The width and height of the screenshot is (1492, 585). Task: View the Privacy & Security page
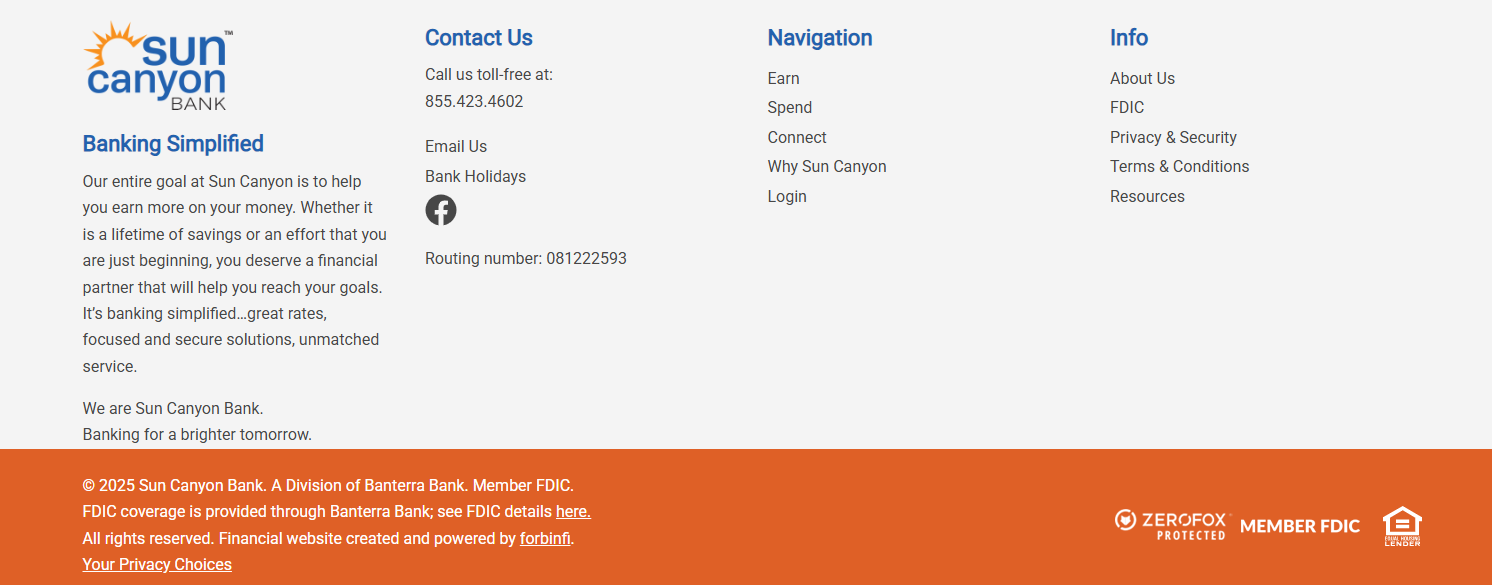1173,138
